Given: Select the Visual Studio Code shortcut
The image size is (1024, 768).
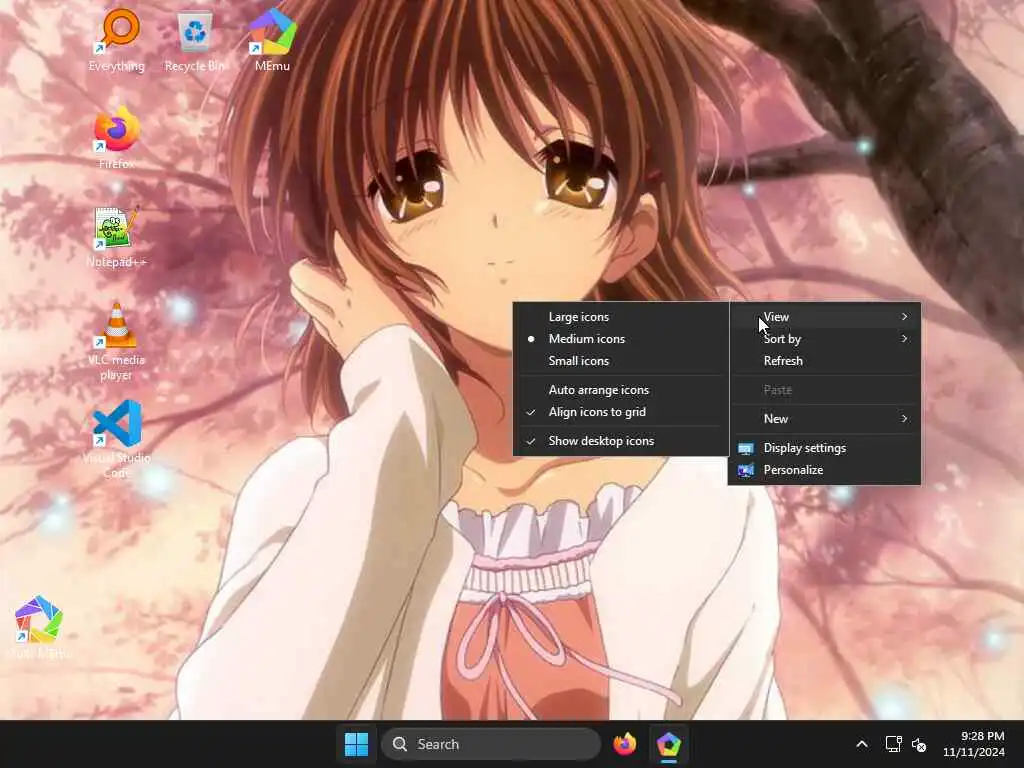Looking at the screenshot, I should pyautogui.click(x=118, y=439).
